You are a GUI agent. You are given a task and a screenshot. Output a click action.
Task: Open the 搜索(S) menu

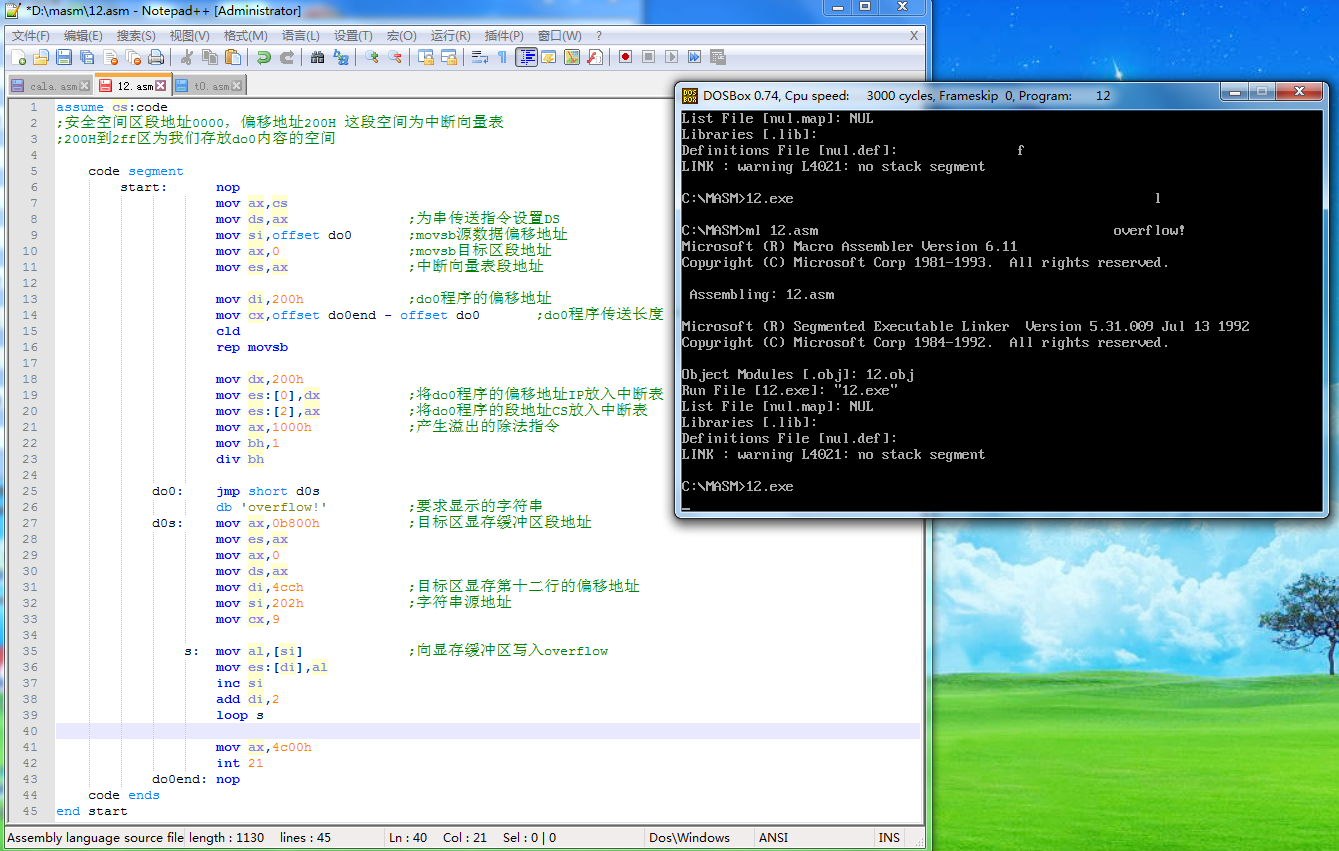136,35
